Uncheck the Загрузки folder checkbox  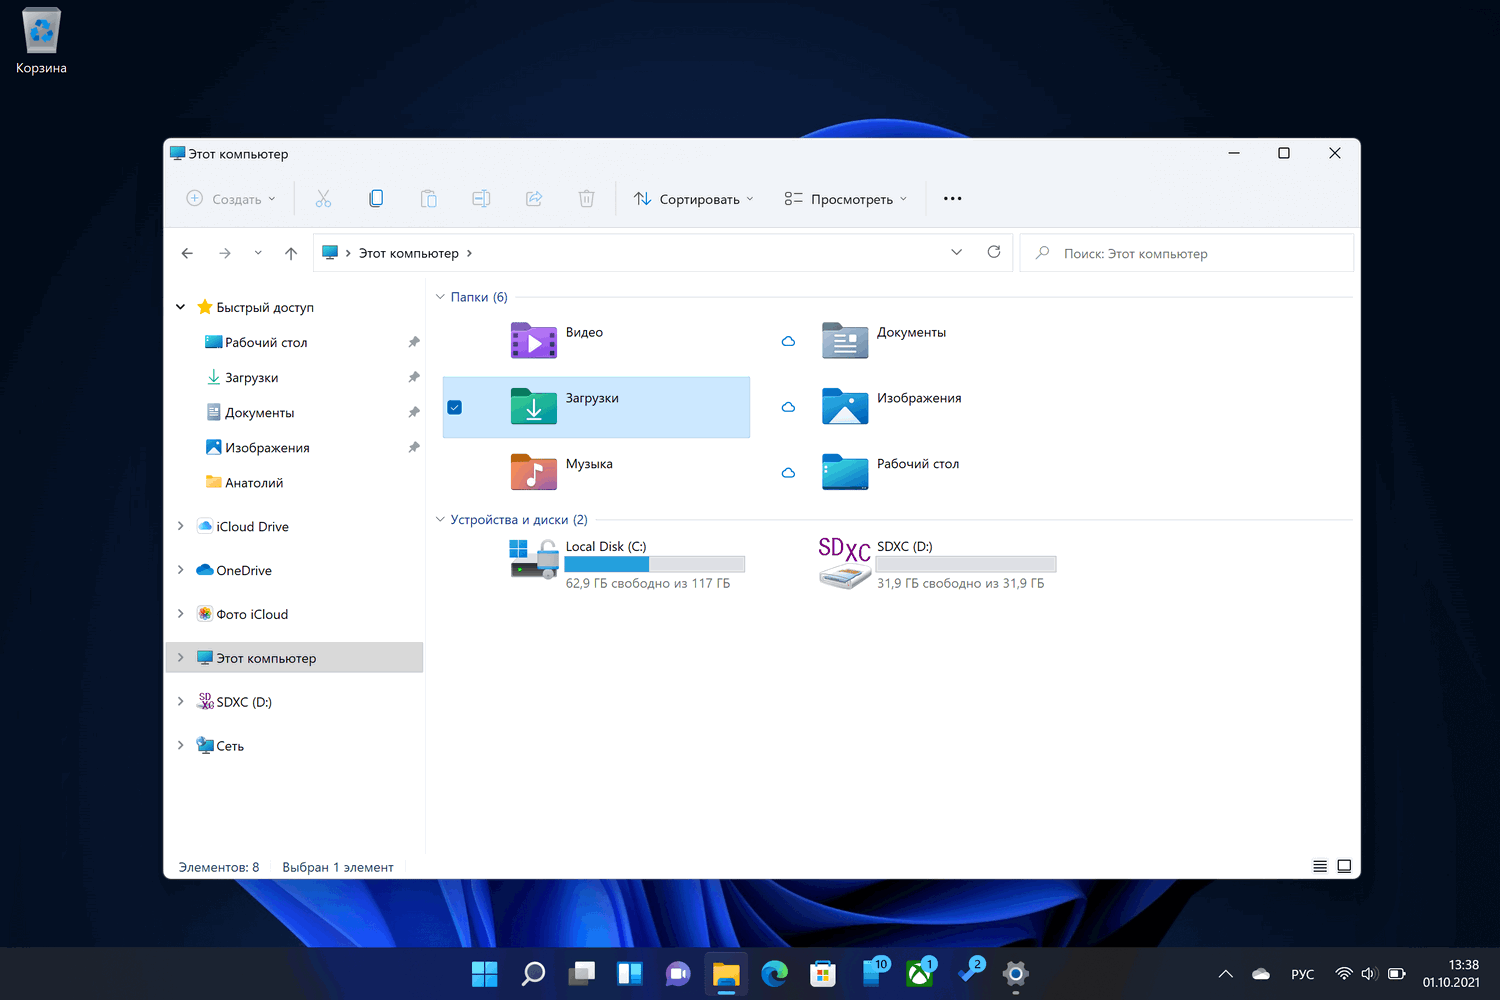[455, 407]
